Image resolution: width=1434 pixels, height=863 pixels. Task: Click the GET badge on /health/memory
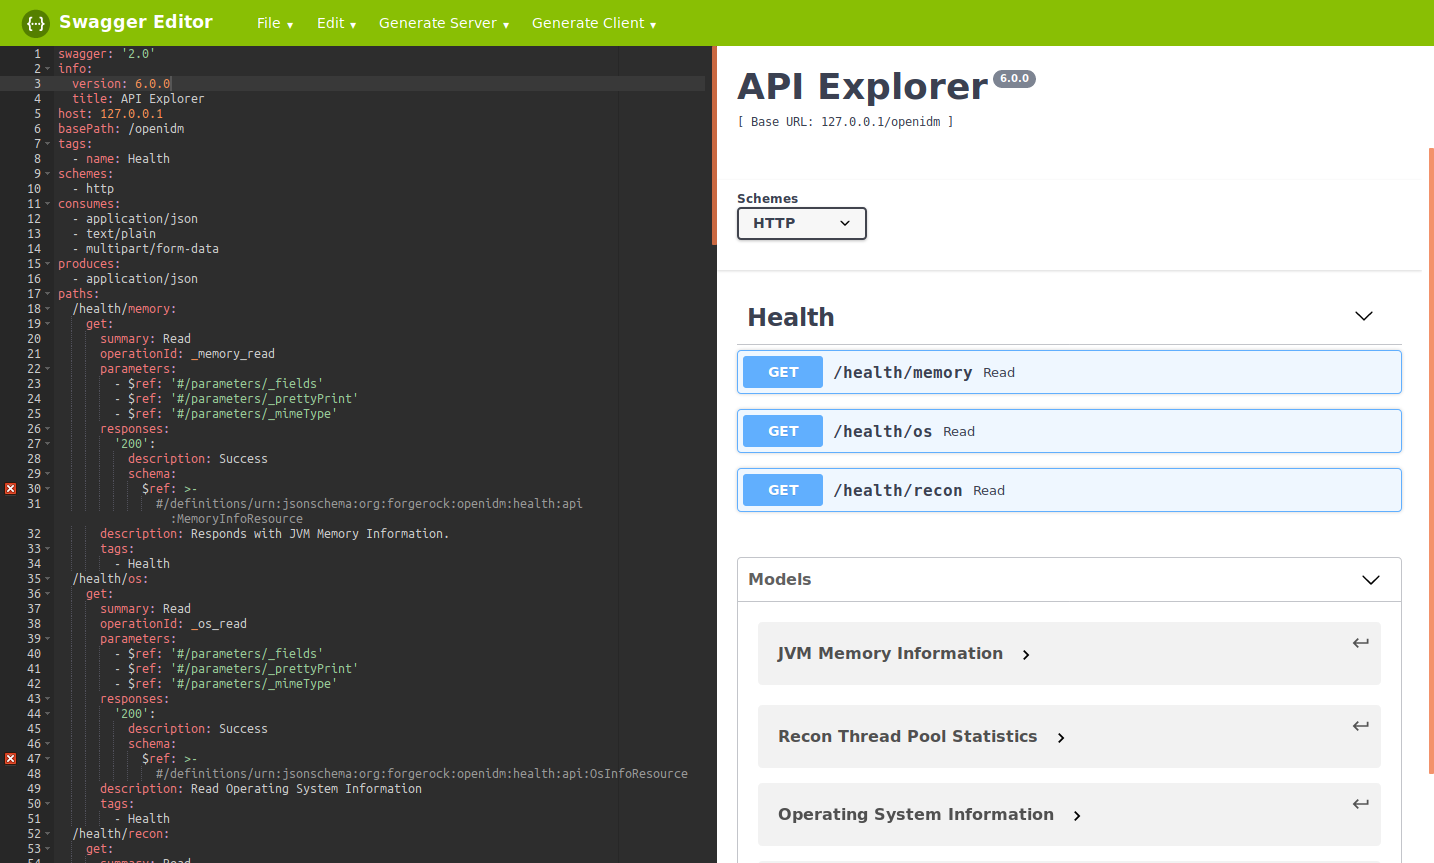782,371
